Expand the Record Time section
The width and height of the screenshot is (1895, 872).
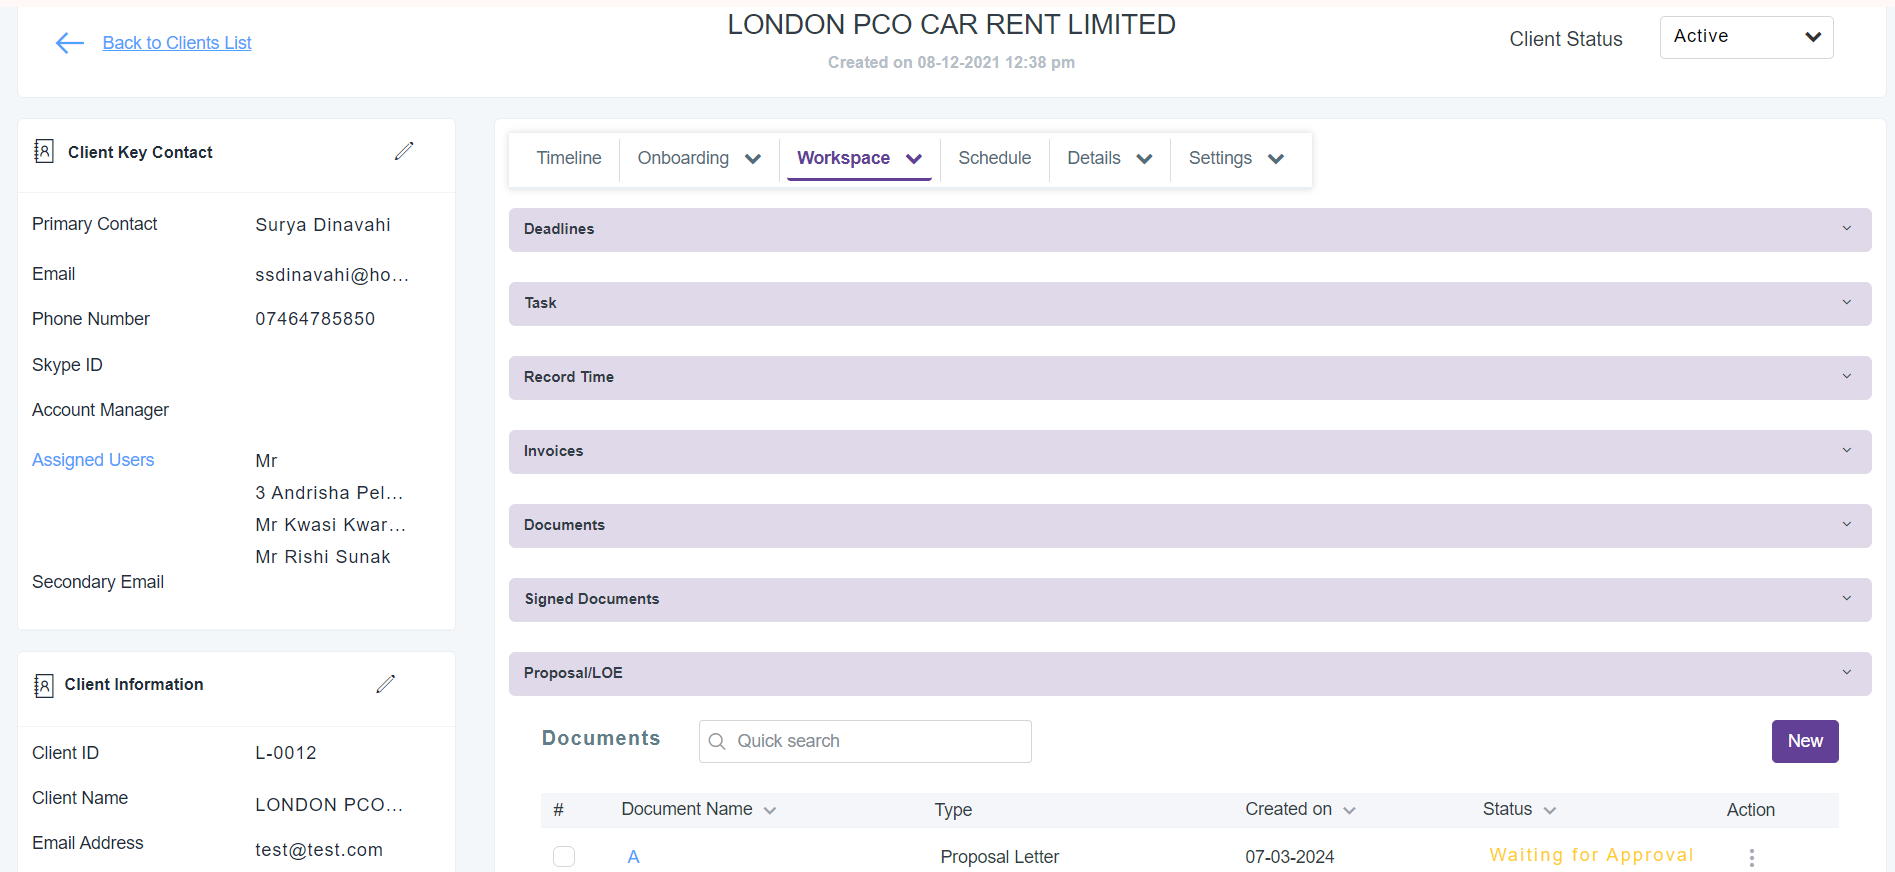(x=1190, y=377)
